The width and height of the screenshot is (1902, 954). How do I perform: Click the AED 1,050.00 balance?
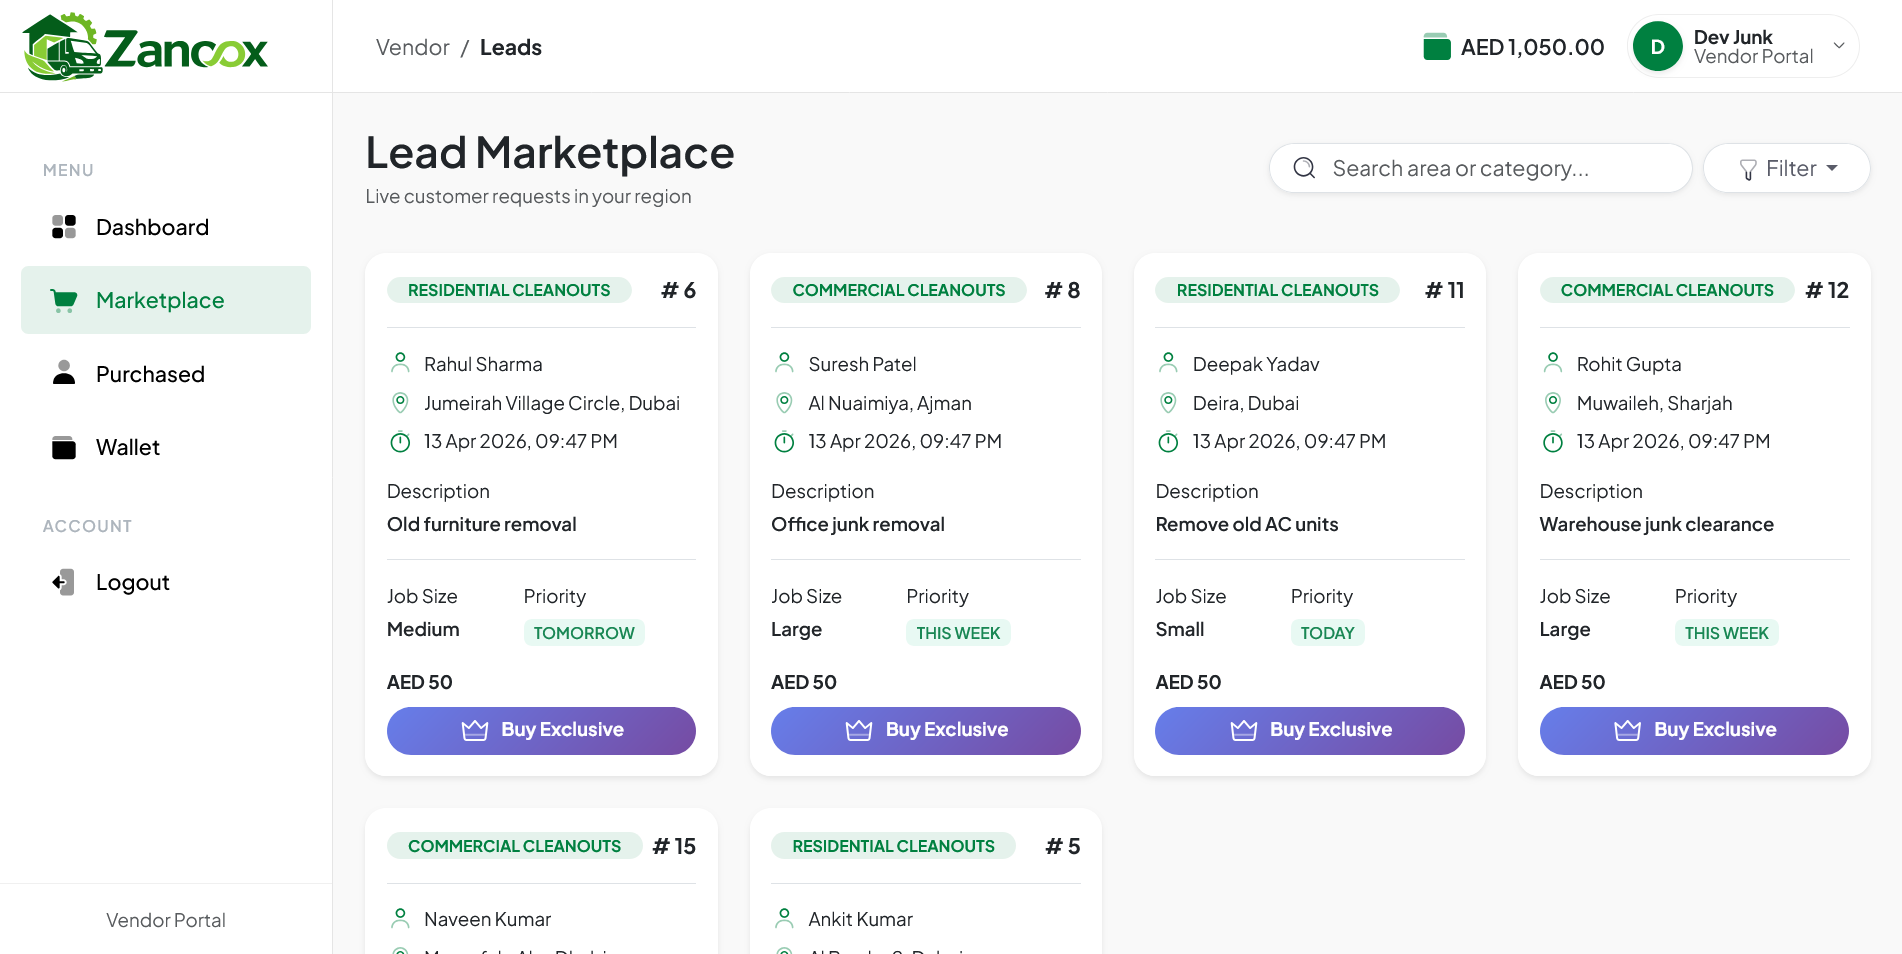coord(1532,47)
